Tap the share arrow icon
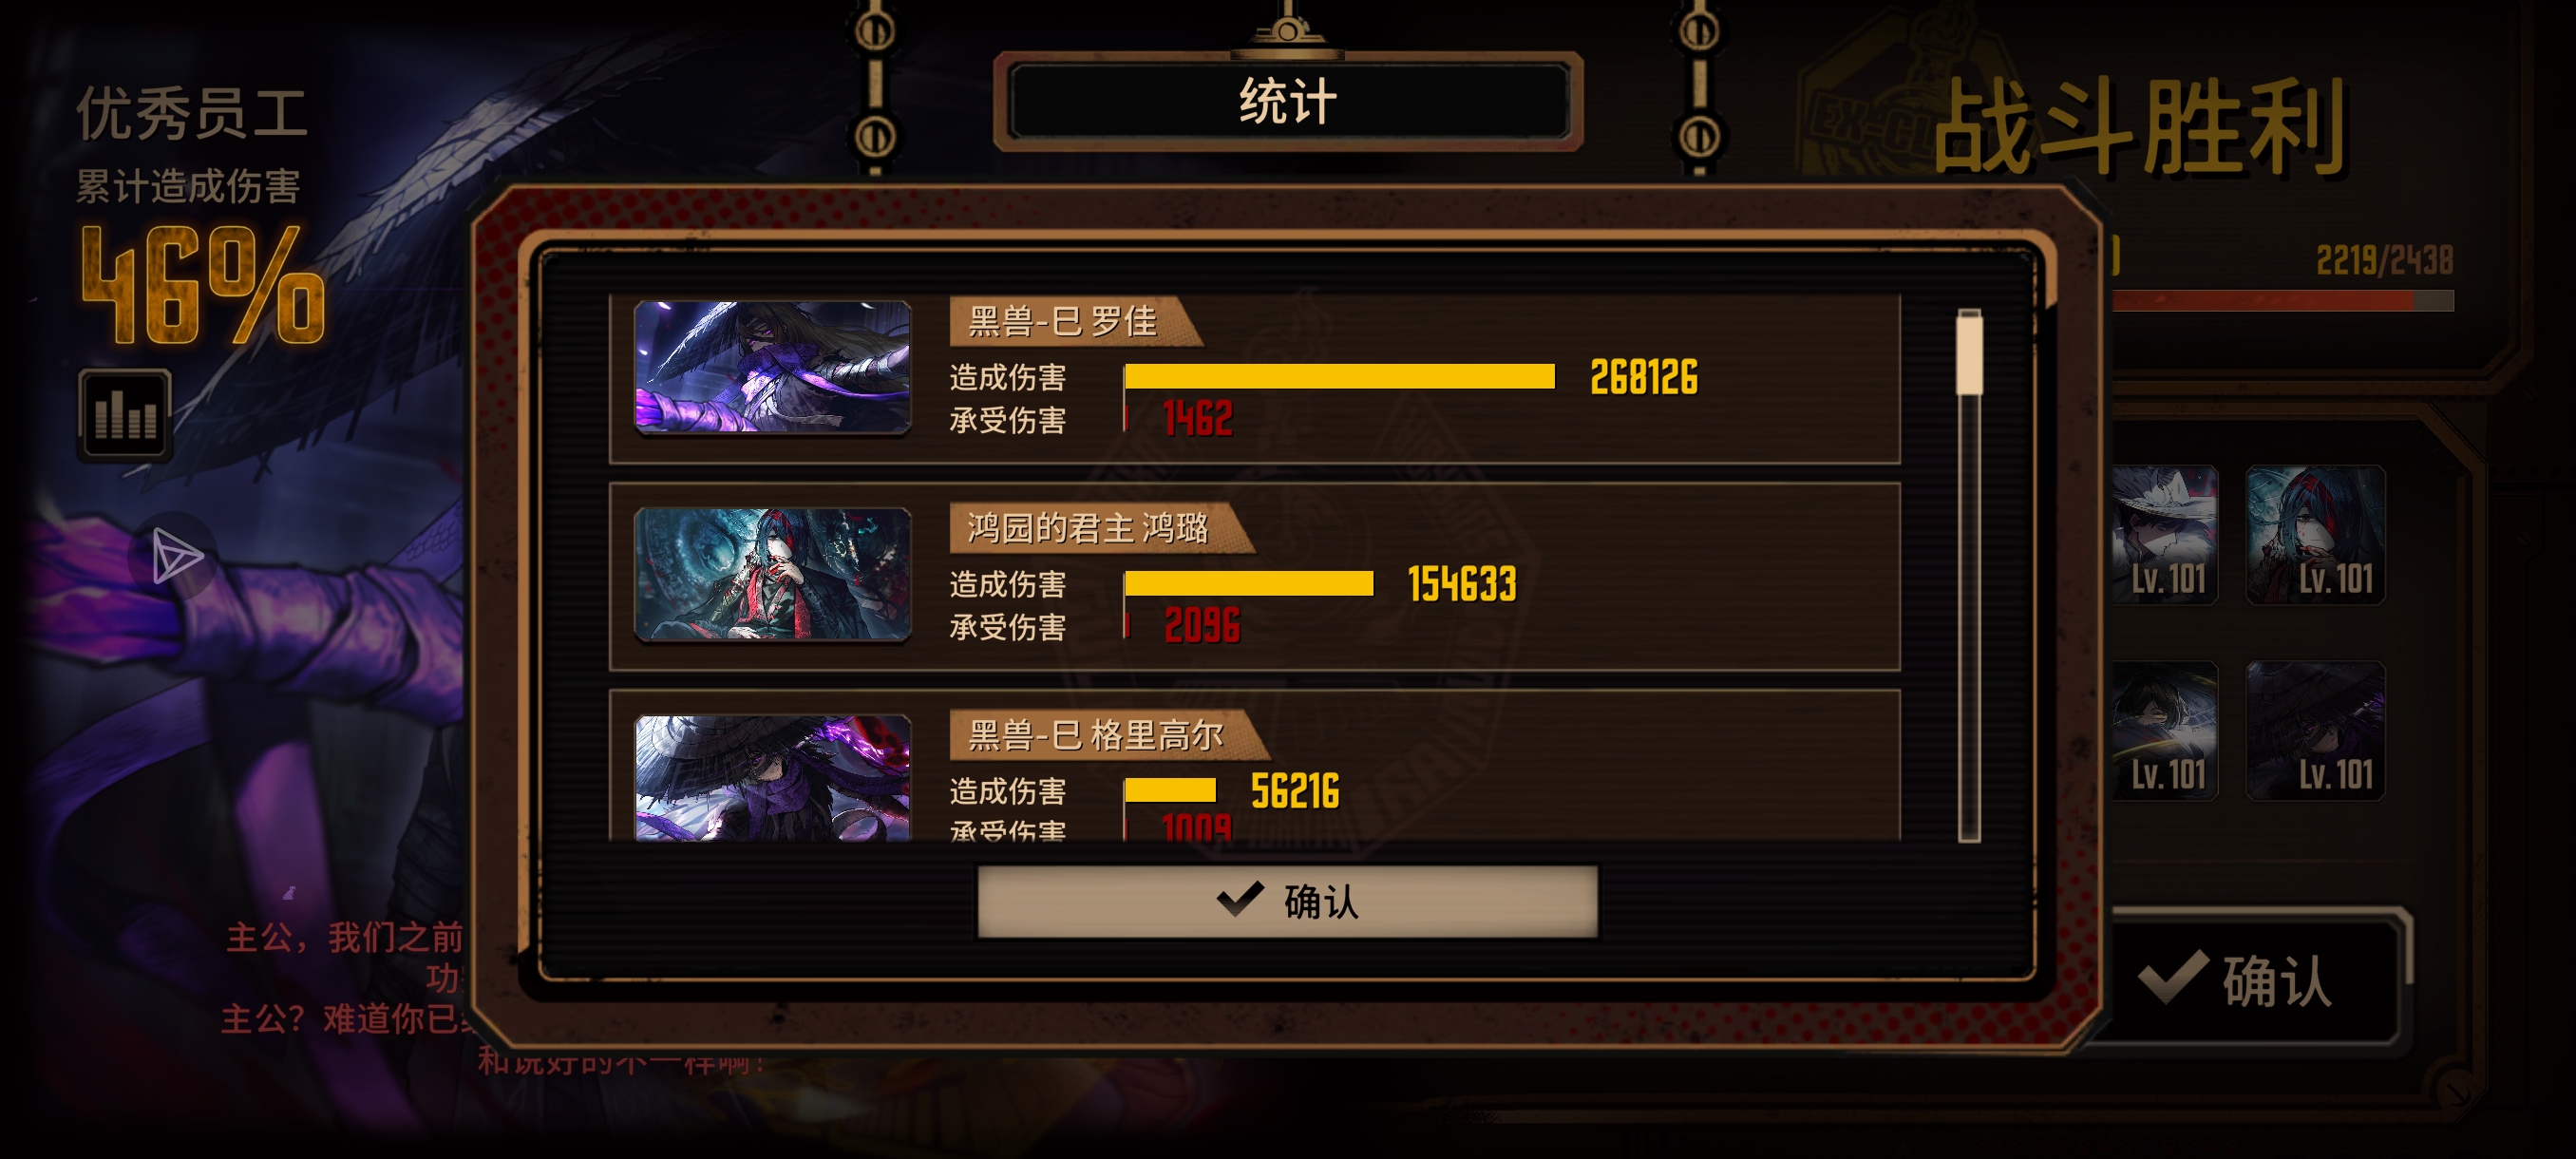The width and height of the screenshot is (2576, 1159). pos(176,556)
